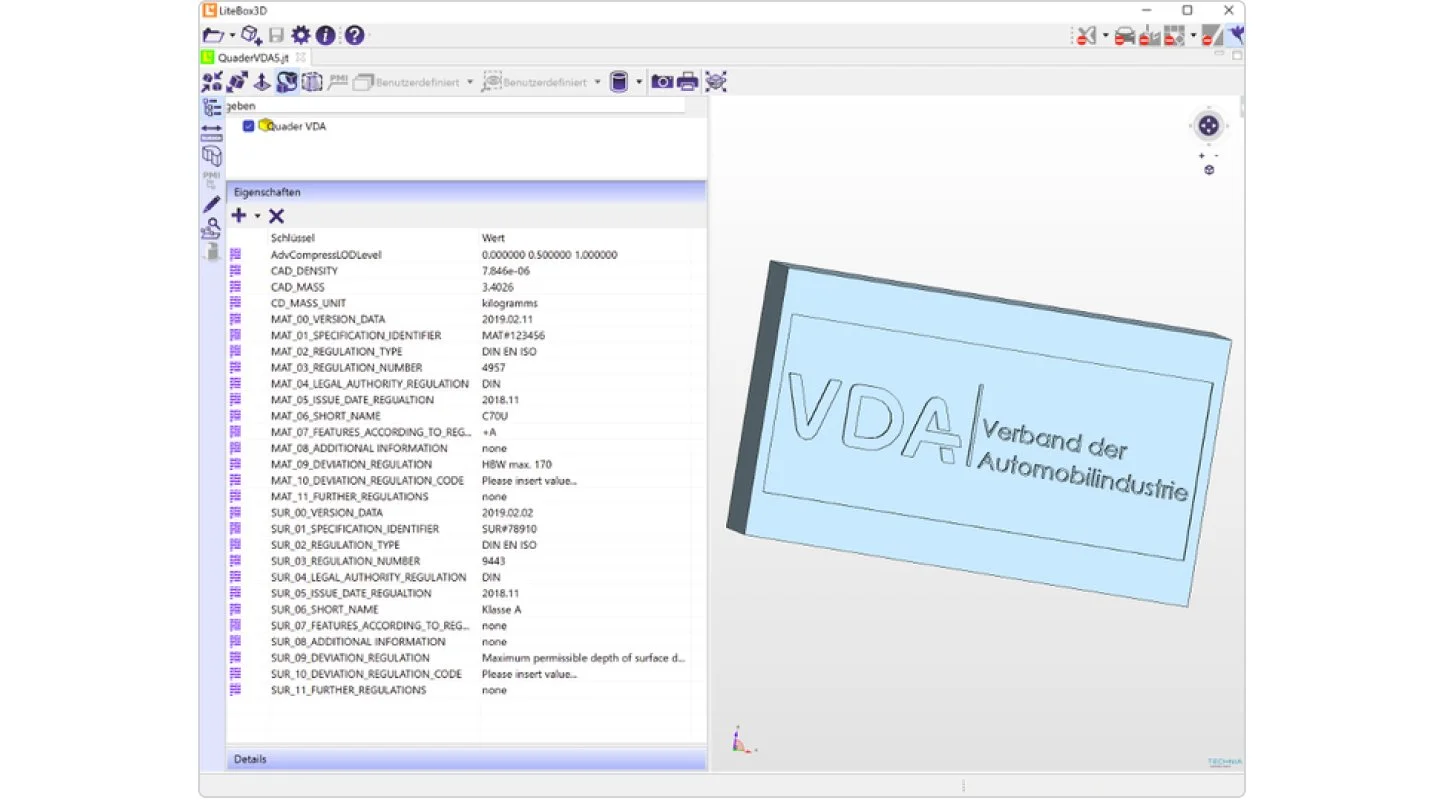The width and height of the screenshot is (1440, 800).
Task: Add a new property with the plus button
Action: (x=238, y=216)
